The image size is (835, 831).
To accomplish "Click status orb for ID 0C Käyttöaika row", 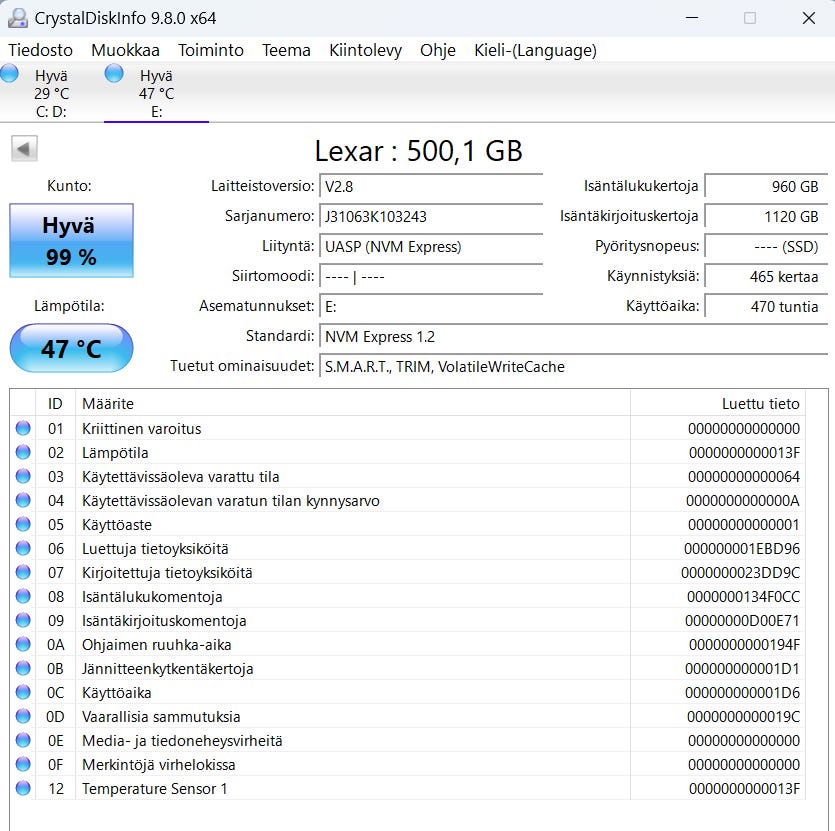I will (23, 691).
